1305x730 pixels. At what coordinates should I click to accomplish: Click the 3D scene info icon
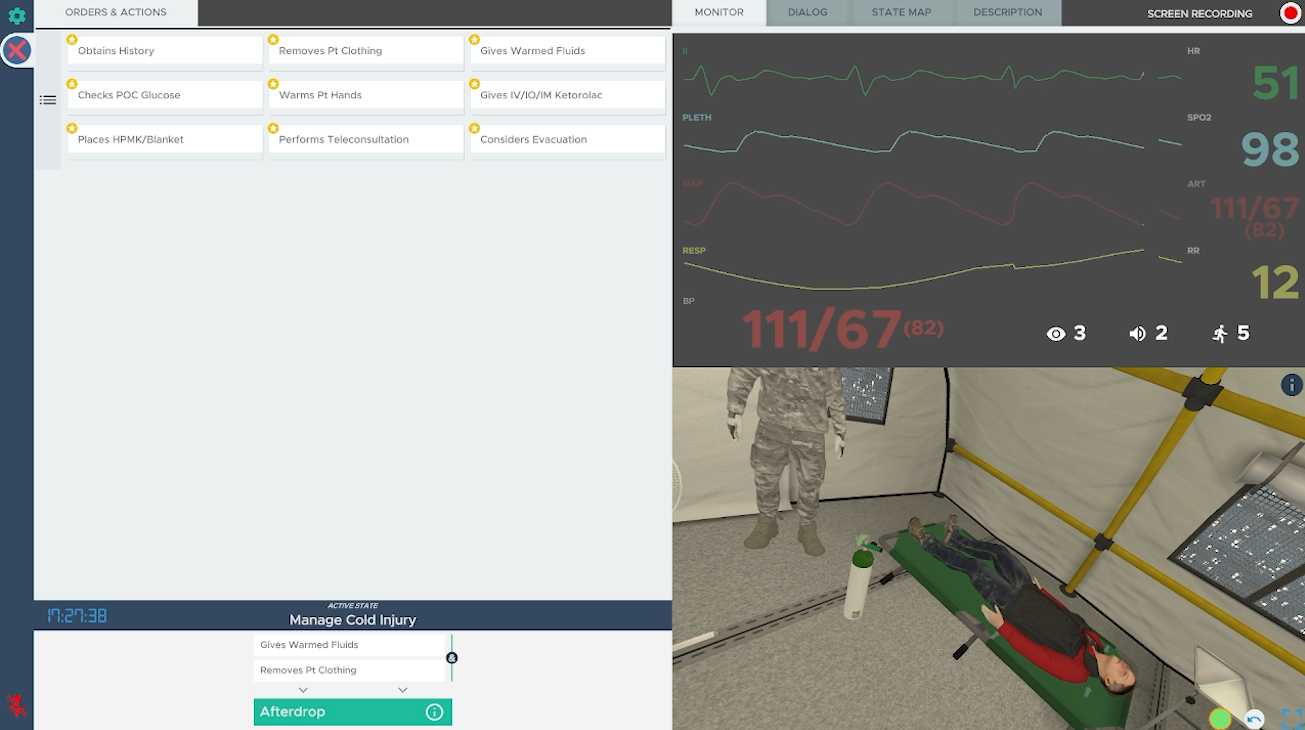coord(1291,385)
